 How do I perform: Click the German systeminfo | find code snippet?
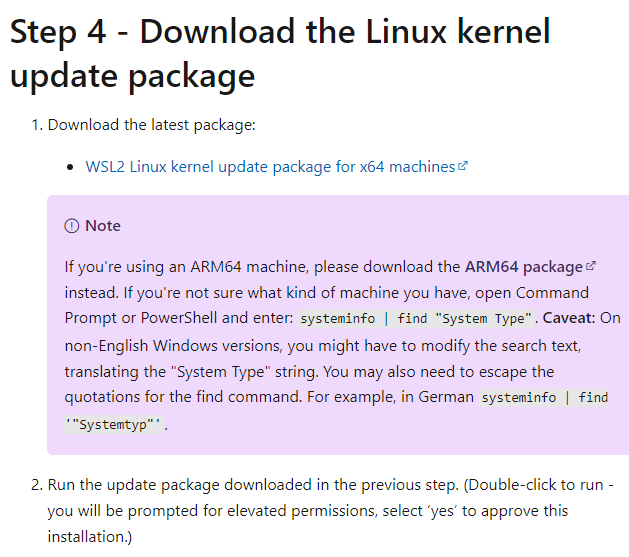pyautogui.click(x=544, y=398)
